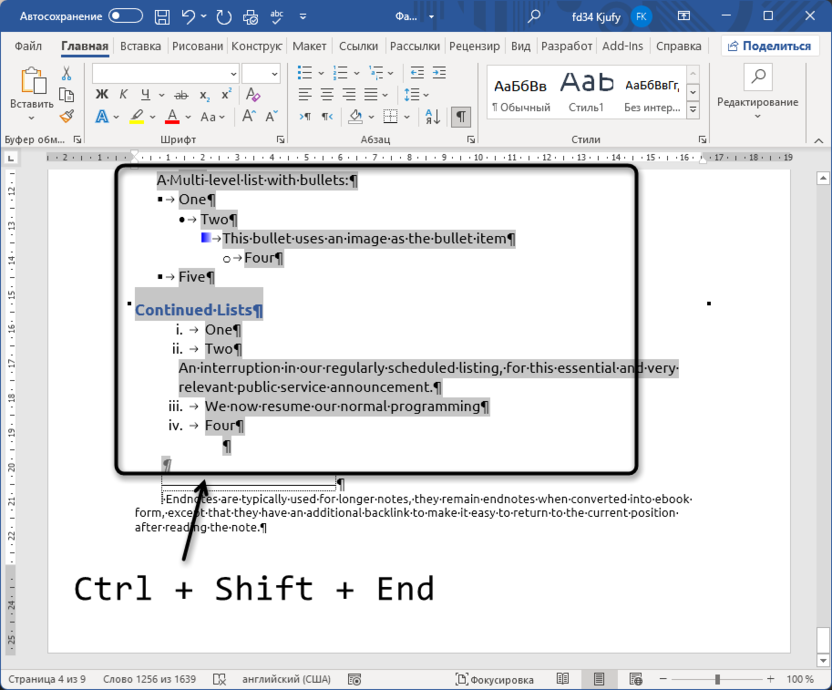Clear all formatting icon
Screen dimensions: 832x690
[x=253, y=95]
